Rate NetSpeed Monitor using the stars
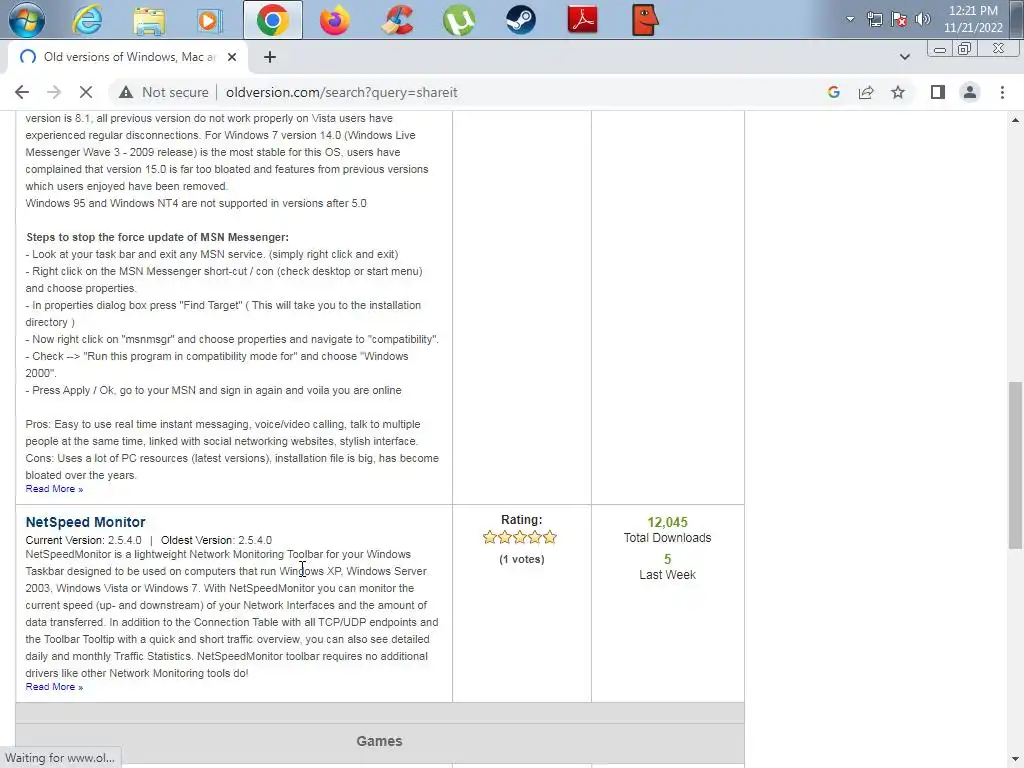Screen dimensions: 1024x768 click(520, 537)
